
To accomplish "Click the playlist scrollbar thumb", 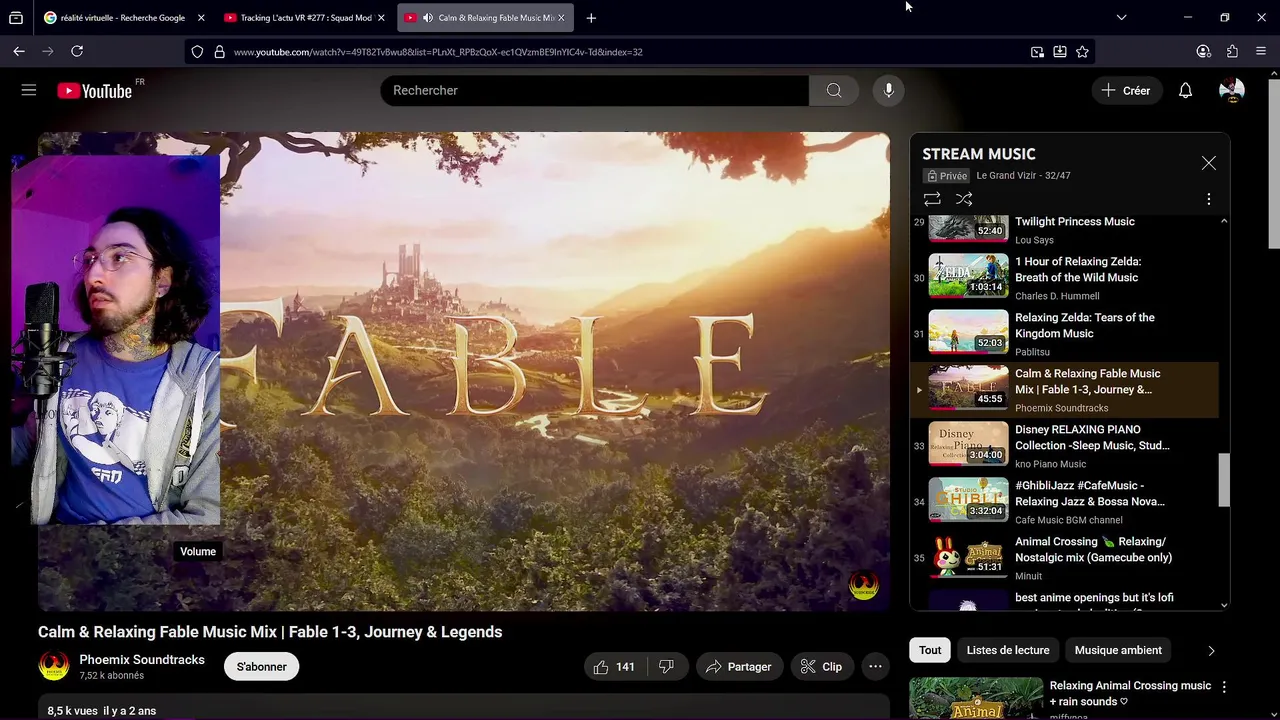I will (1224, 480).
